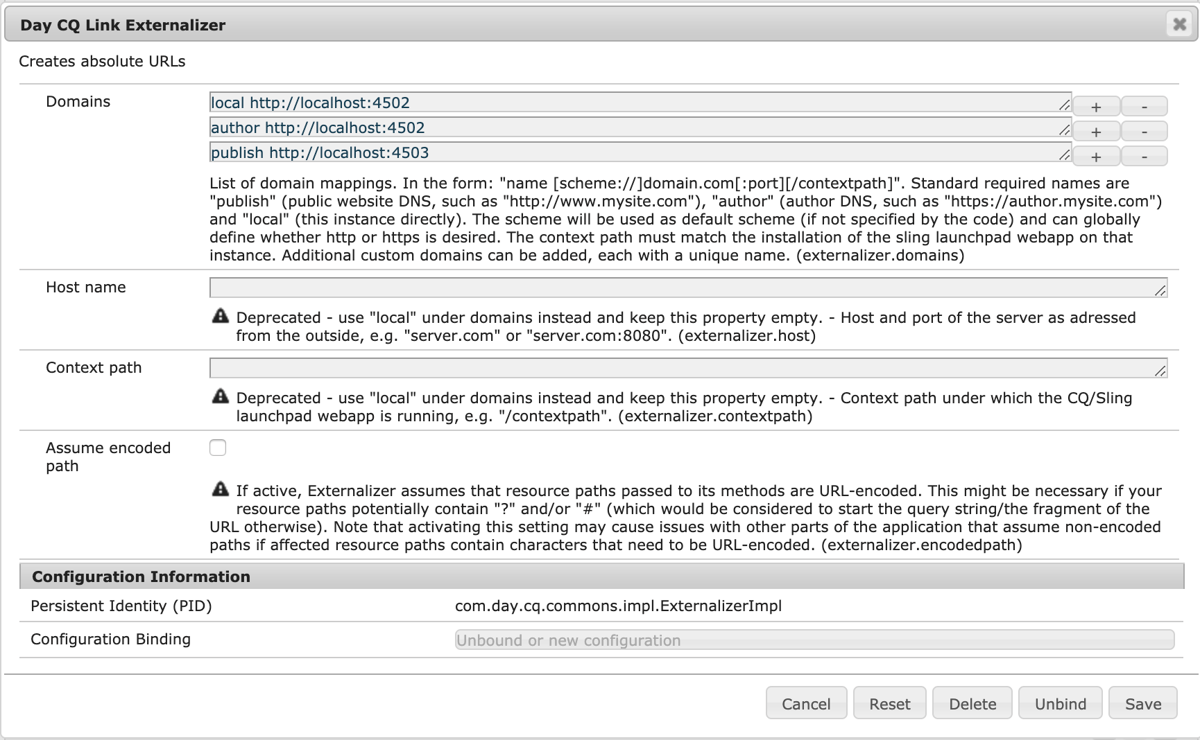Cancel the configuration changes
The width and height of the screenshot is (1200, 740).
[806, 703]
